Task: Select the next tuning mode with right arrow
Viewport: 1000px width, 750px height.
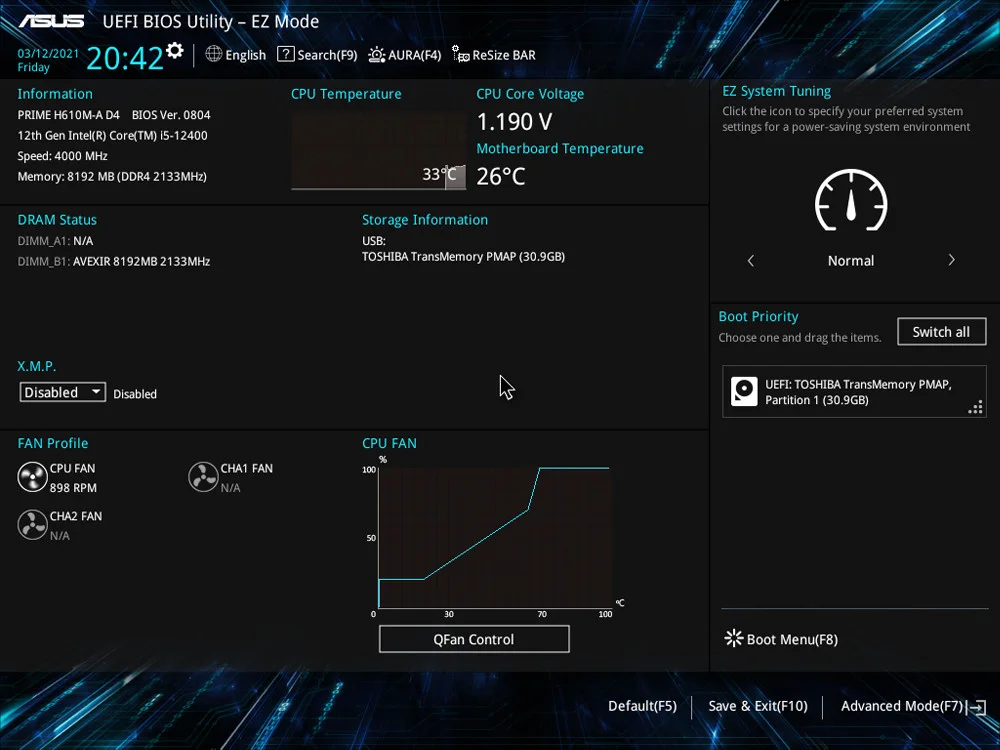Action: pos(951,260)
